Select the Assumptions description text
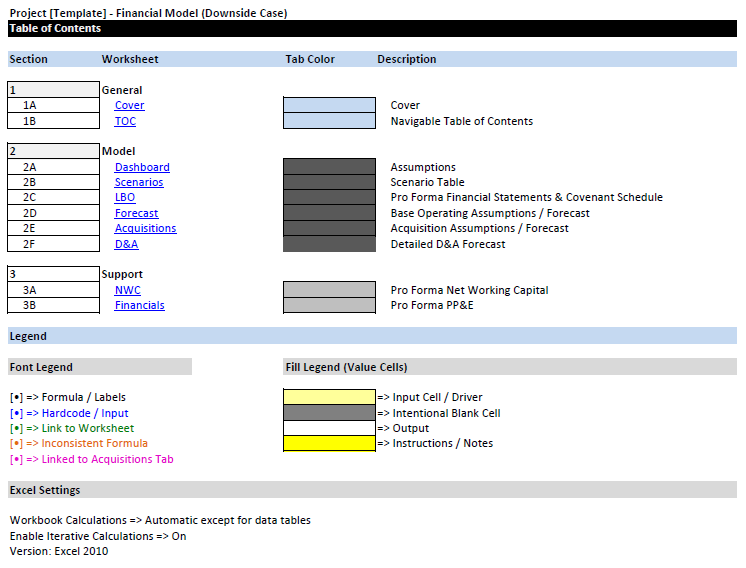 (423, 167)
